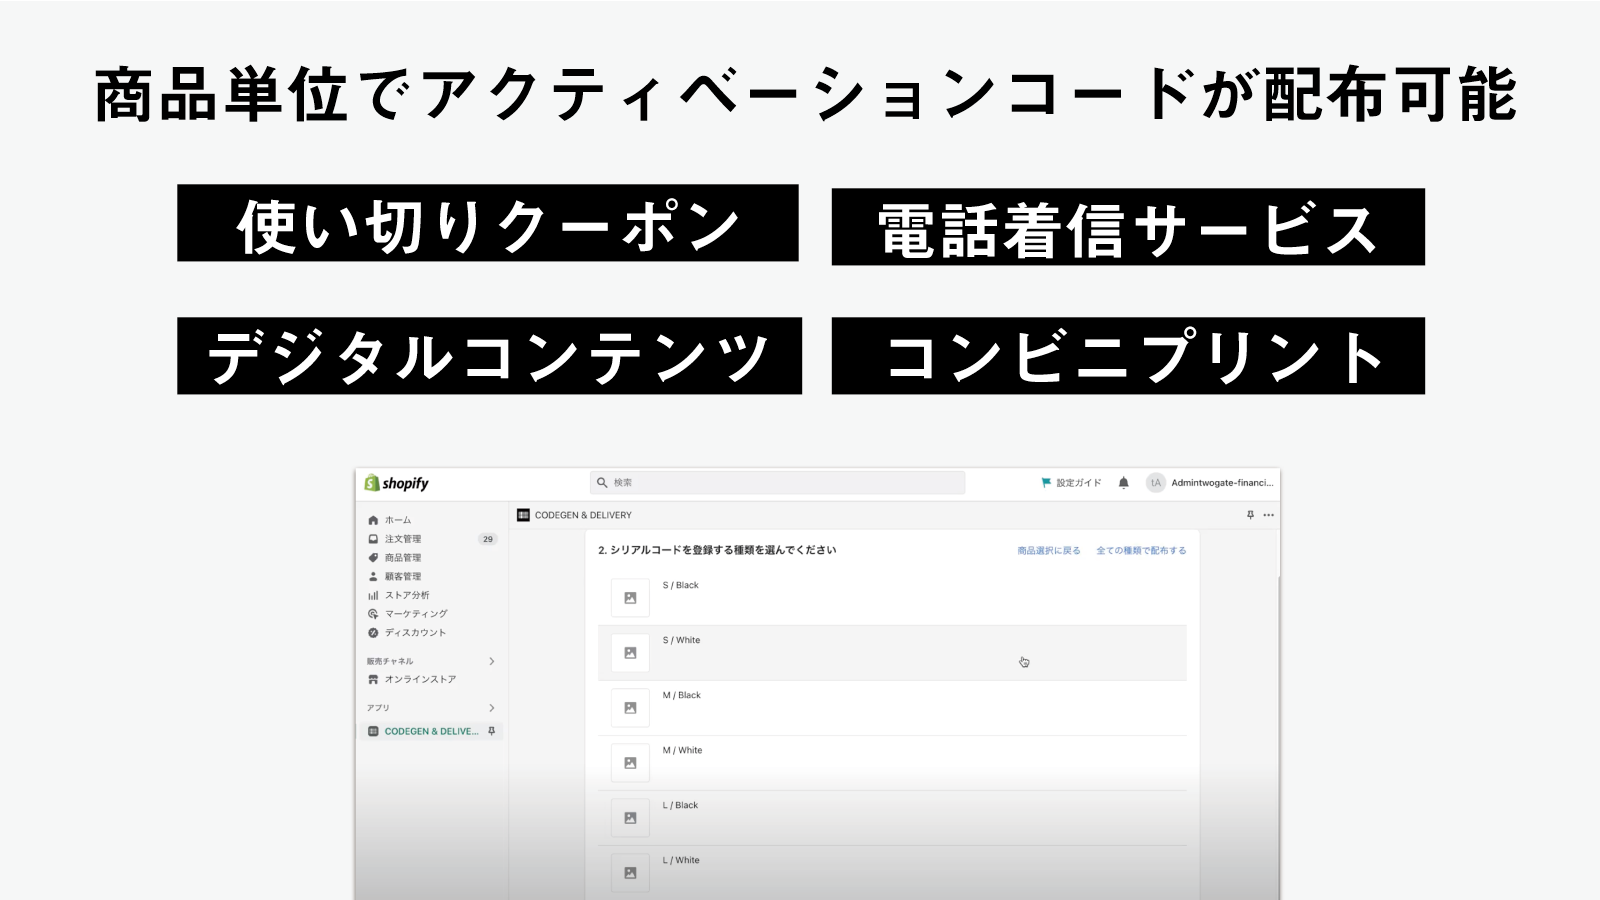
Task: Click the マーケティング megaphone icon
Action: click(373, 614)
